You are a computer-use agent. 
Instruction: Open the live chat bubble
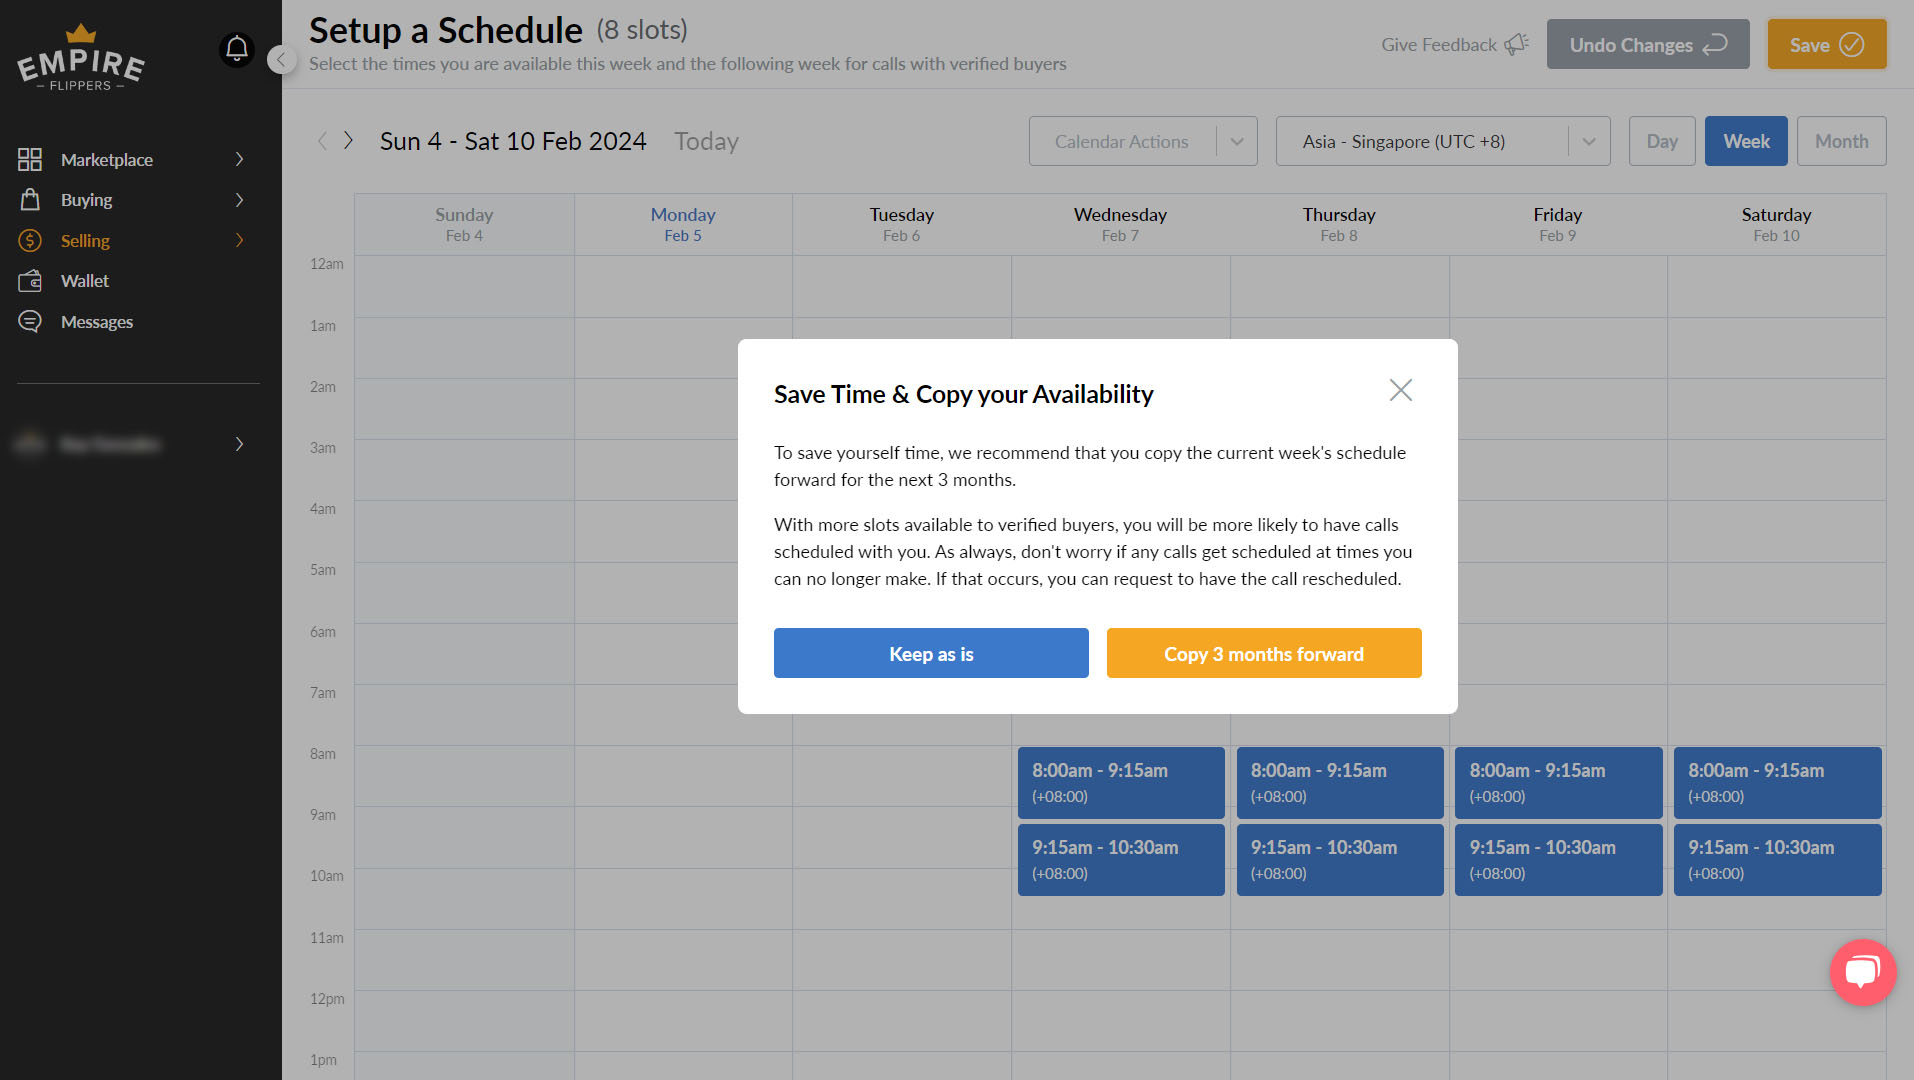[x=1862, y=972]
